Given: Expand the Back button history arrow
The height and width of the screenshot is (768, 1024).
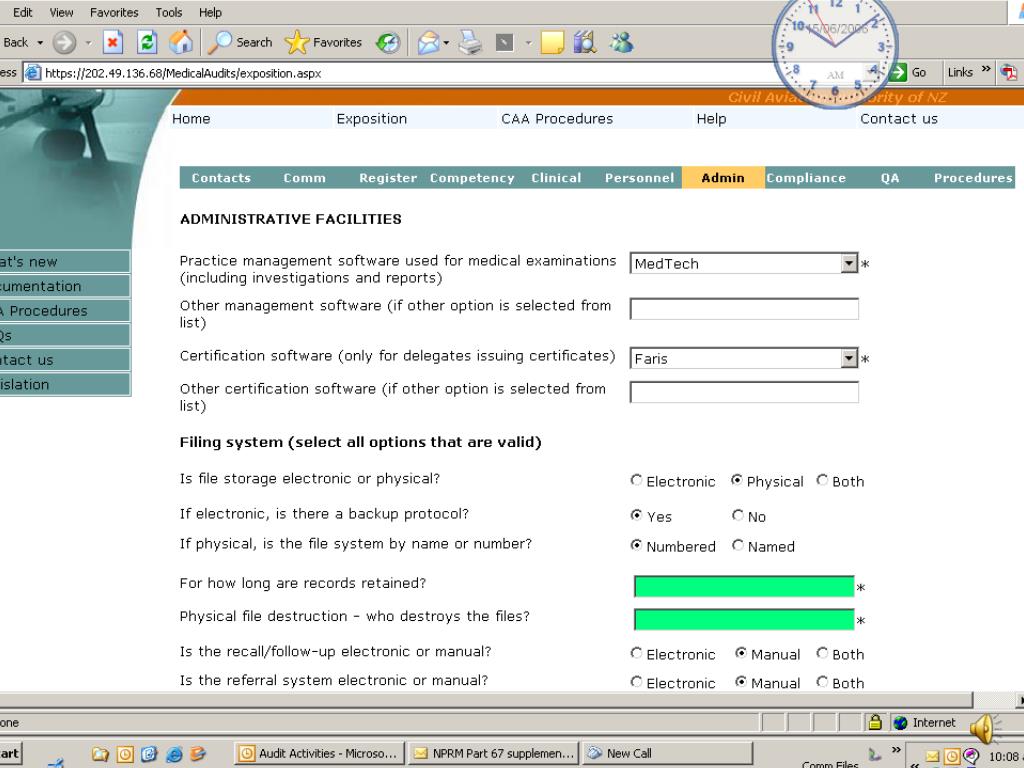Looking at the screenshot, I should coord(40,43).
